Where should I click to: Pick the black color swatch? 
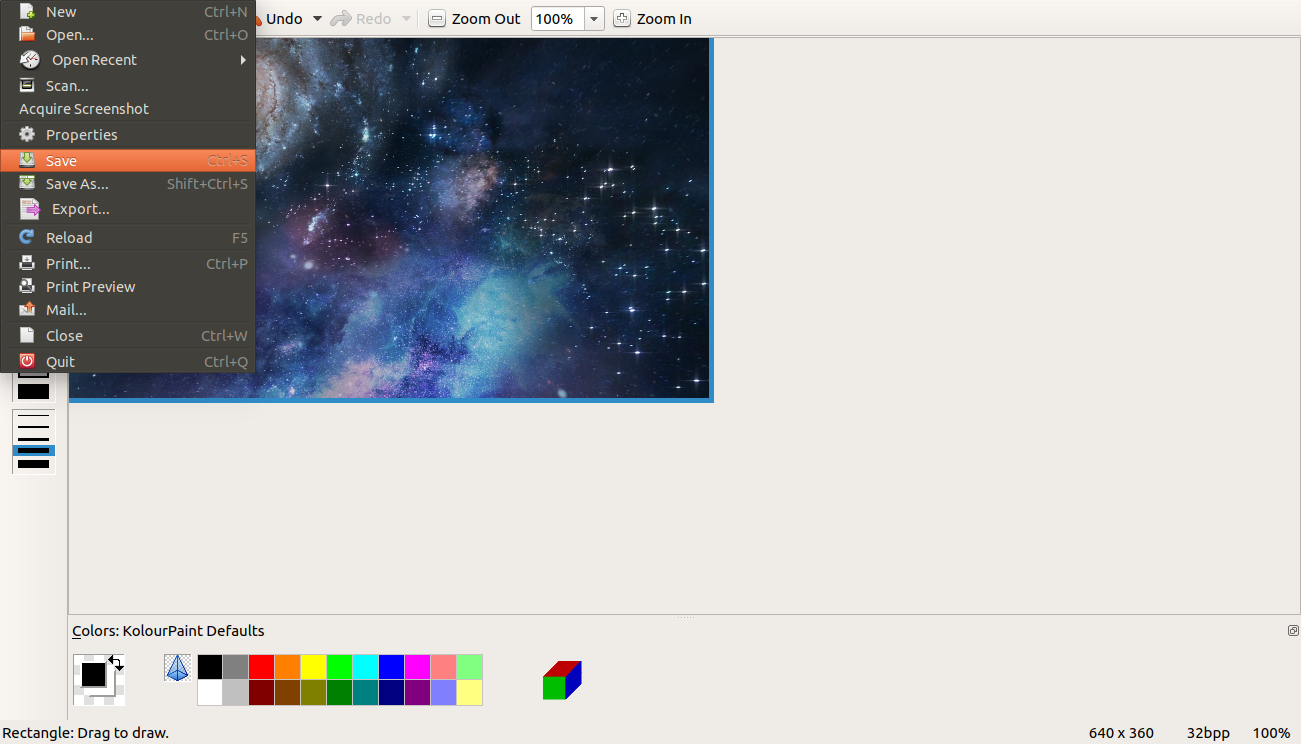(210, 667)
